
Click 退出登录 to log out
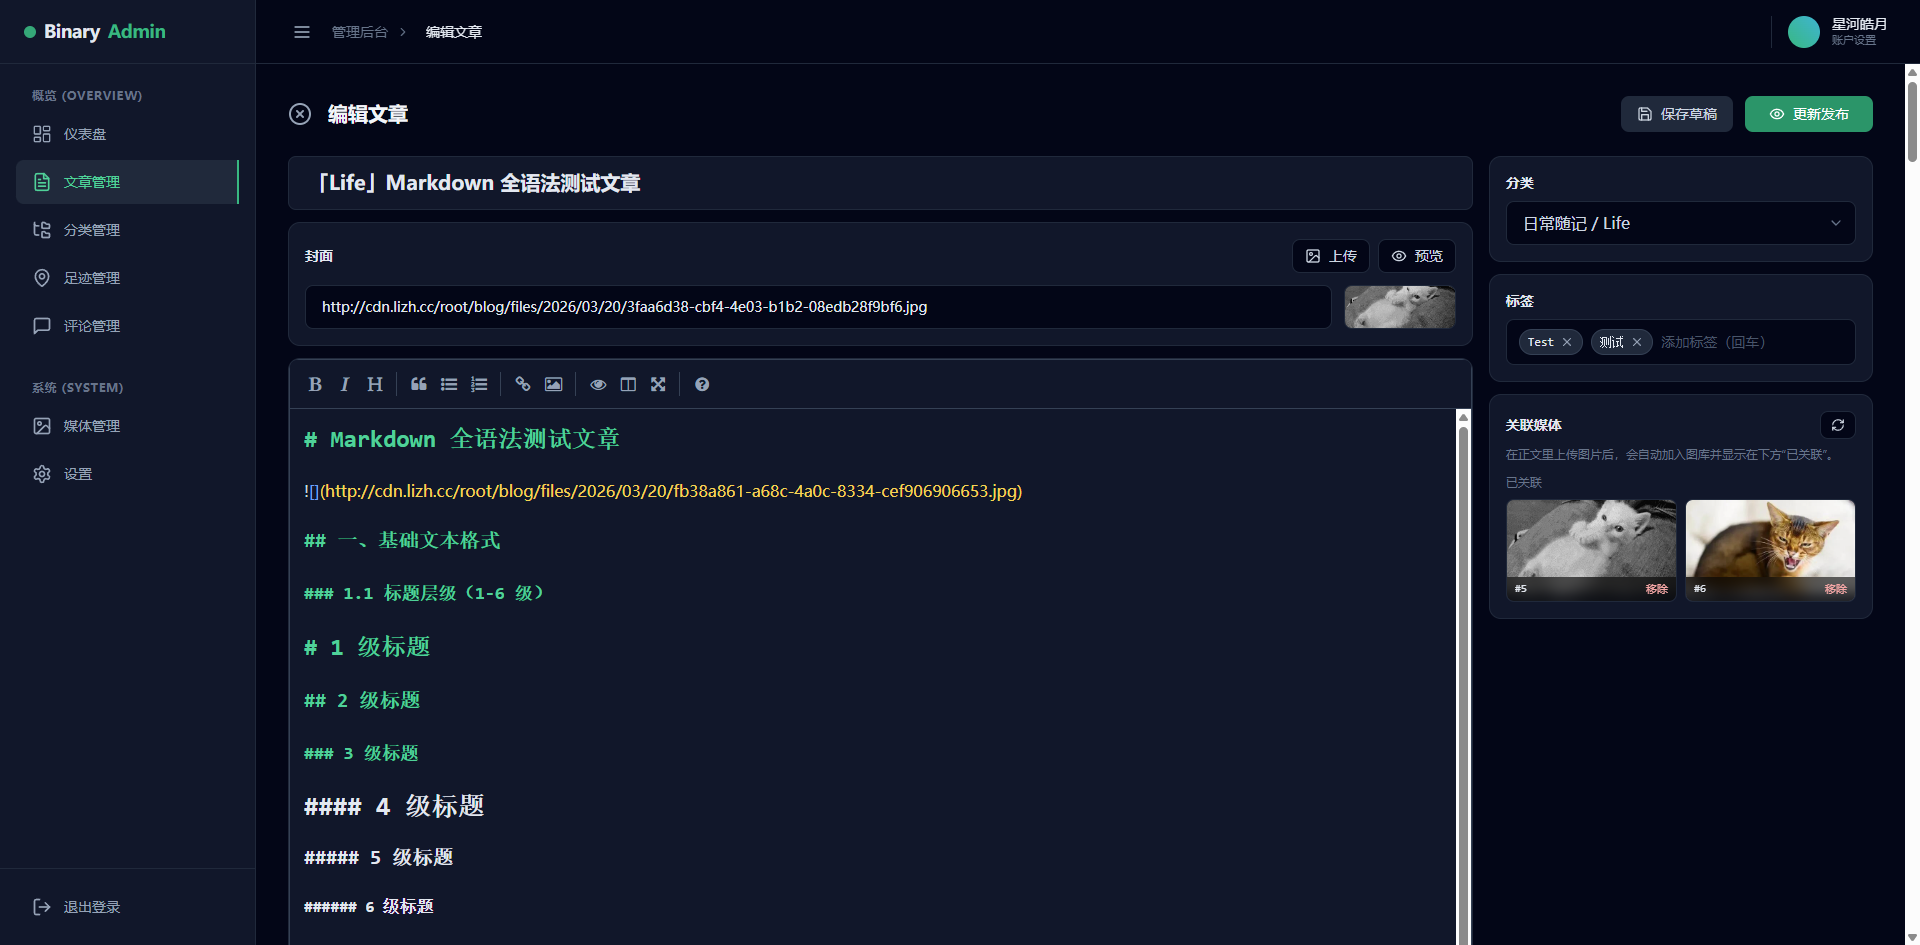(128, 907)
